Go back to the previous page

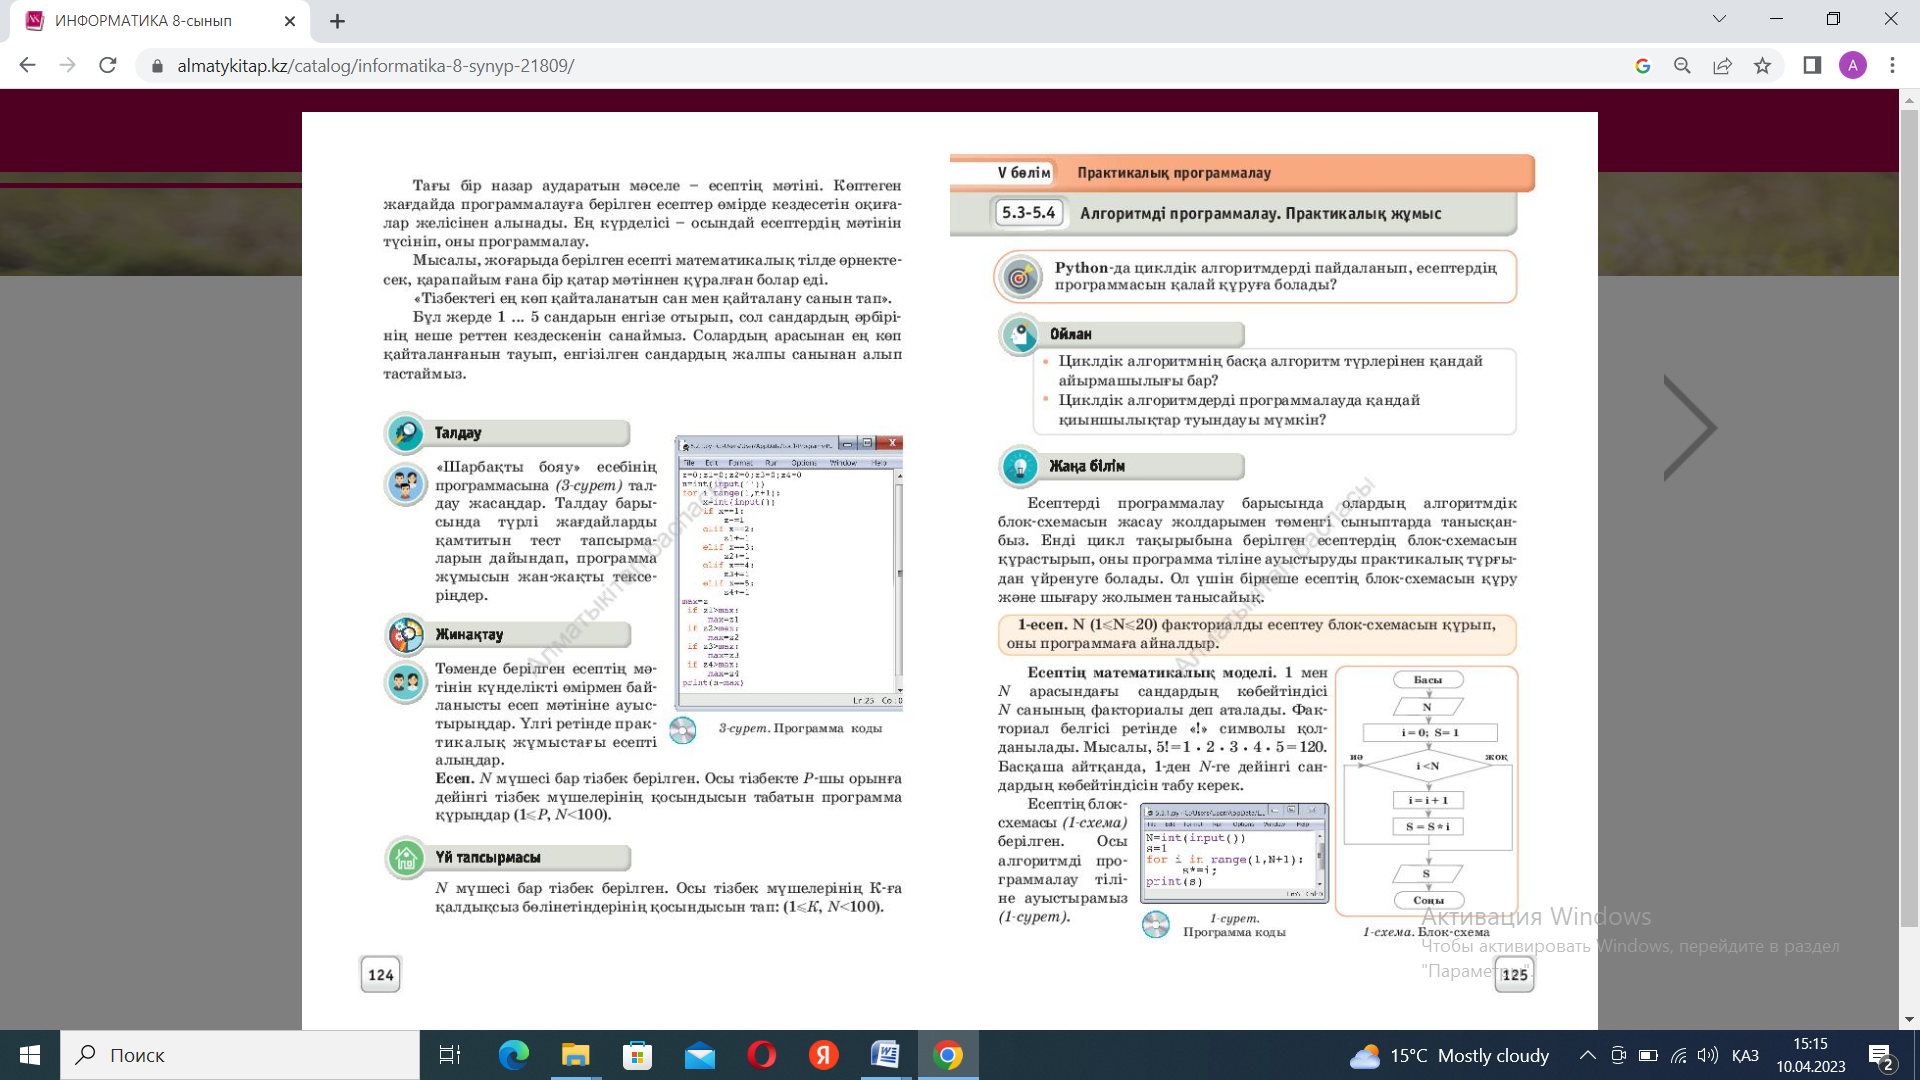(27, 66)
